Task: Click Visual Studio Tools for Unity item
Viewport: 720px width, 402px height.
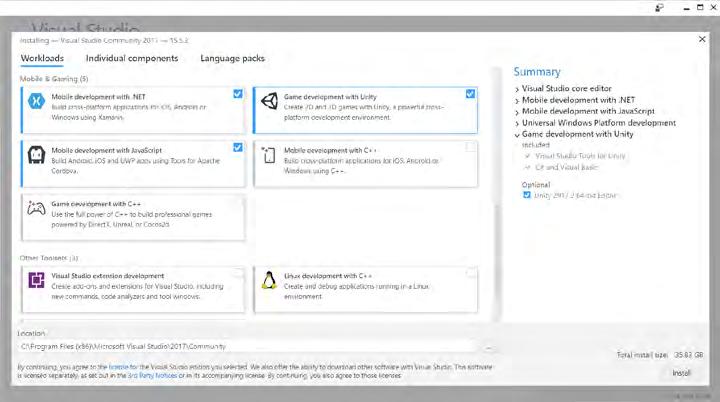Action: click(x=580, y=156)
